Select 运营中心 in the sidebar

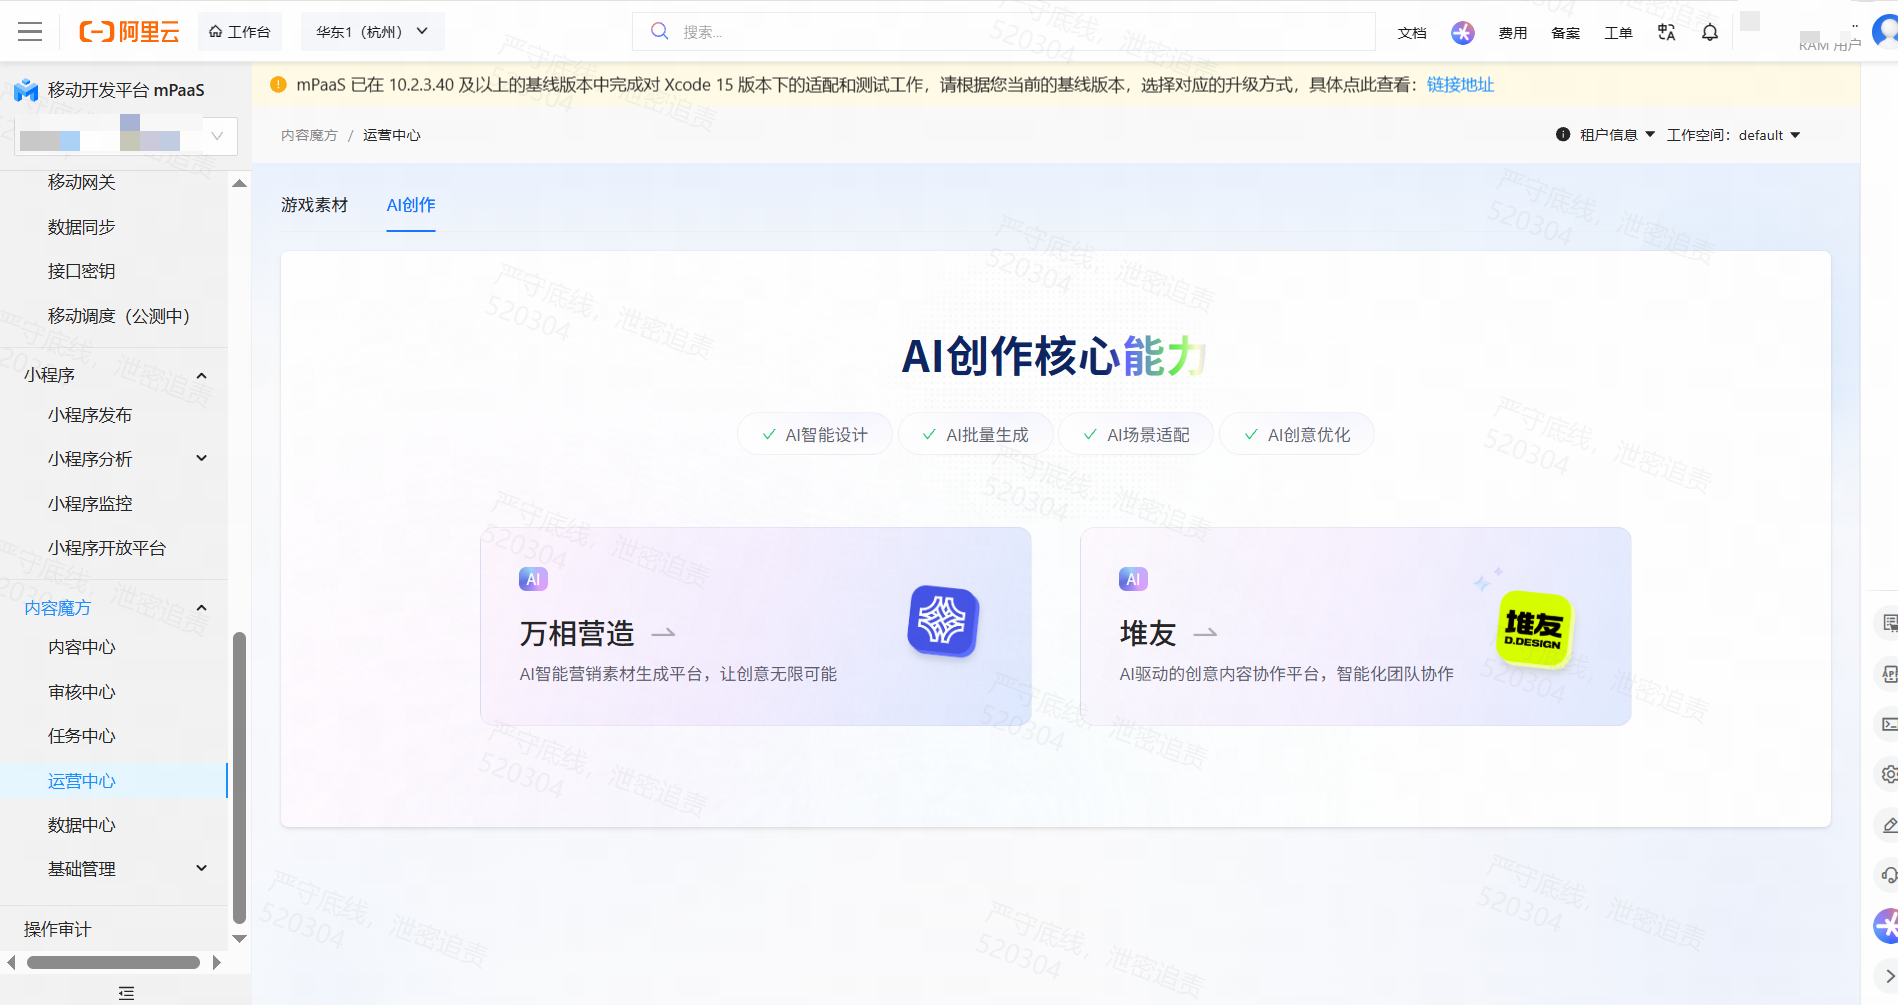tap(82, 781)
